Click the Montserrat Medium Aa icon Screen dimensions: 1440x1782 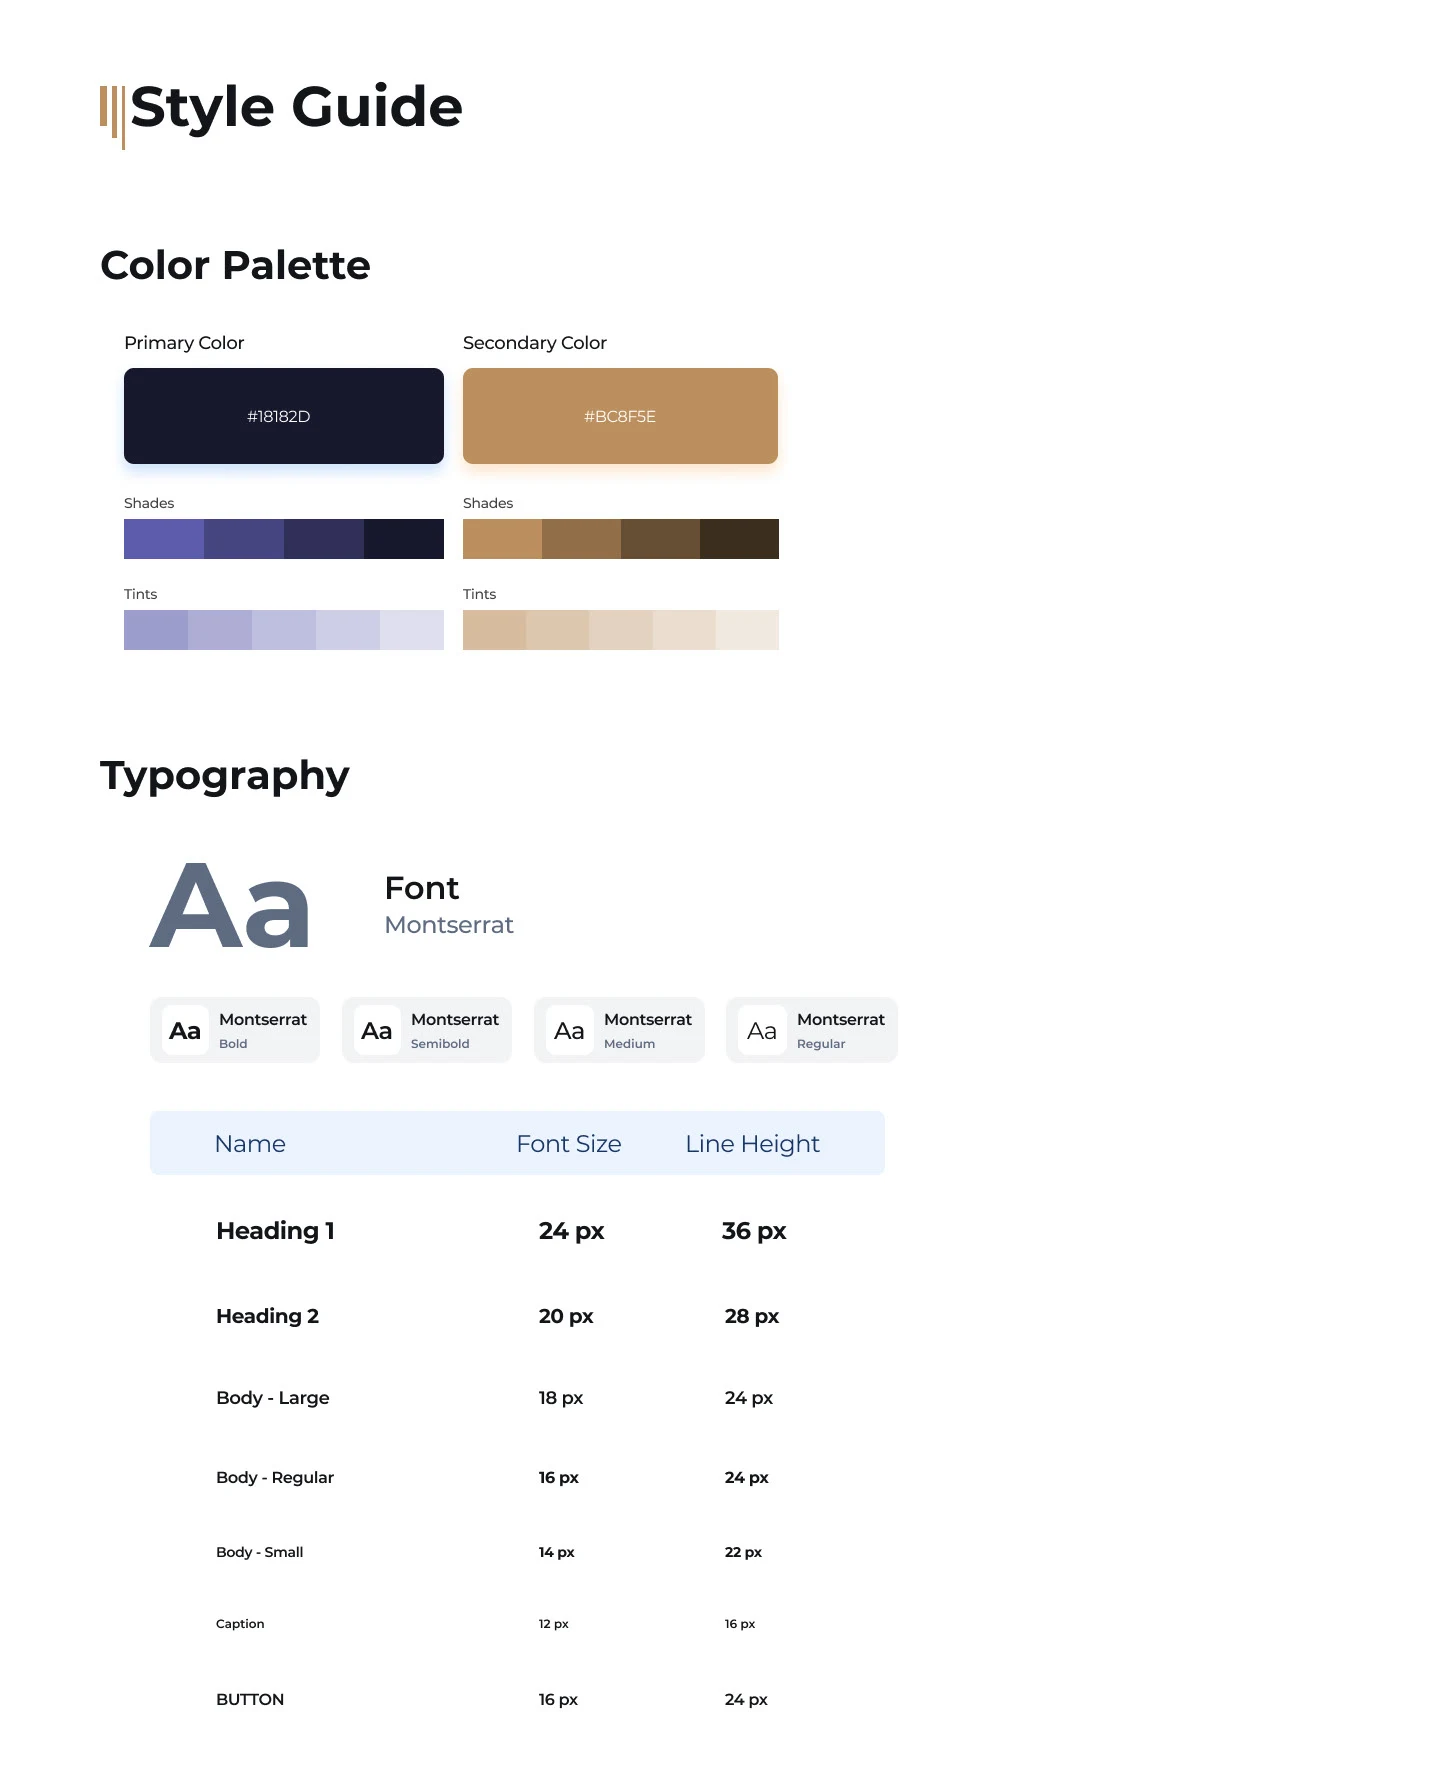point(569,1030)
